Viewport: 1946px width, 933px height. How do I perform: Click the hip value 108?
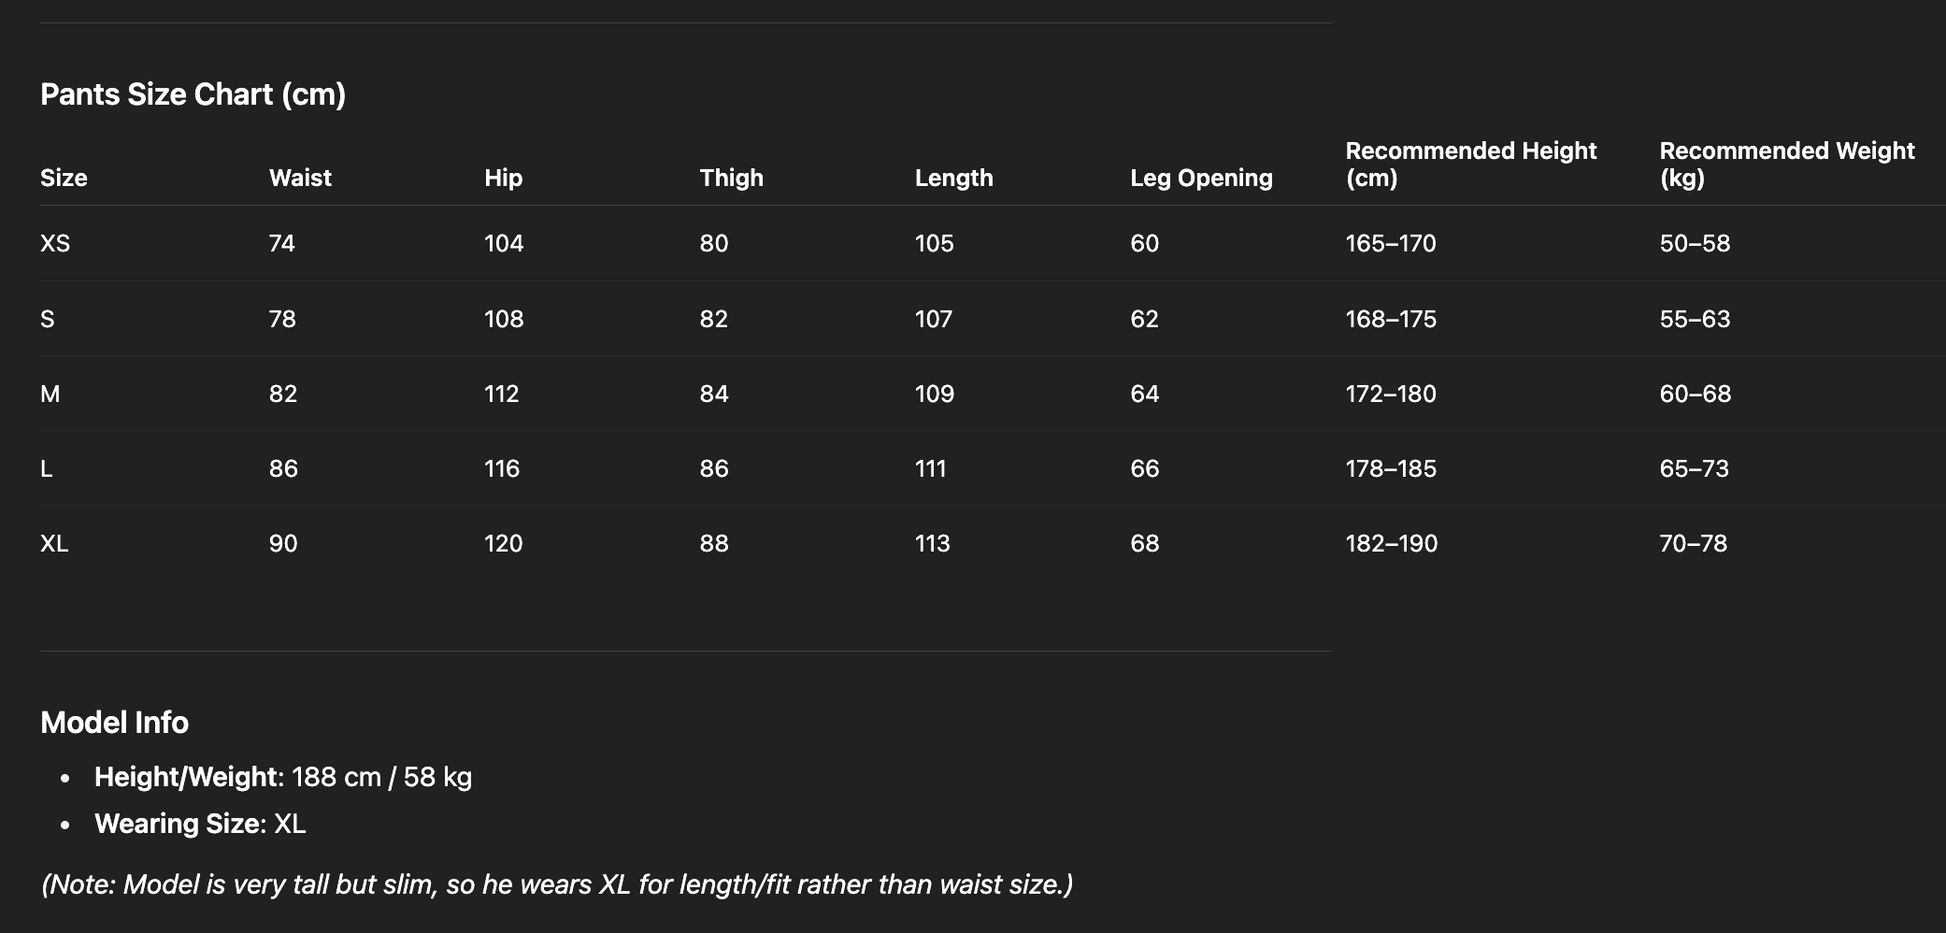503,319
